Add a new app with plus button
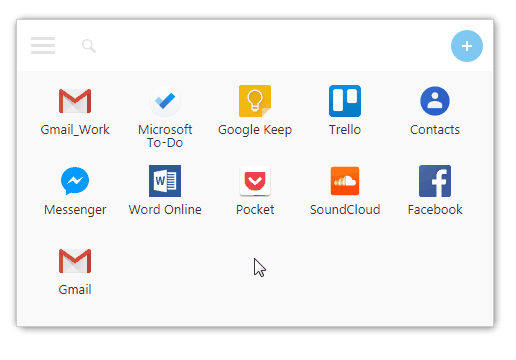The image size is (516, 360). (x=467, y=46)
